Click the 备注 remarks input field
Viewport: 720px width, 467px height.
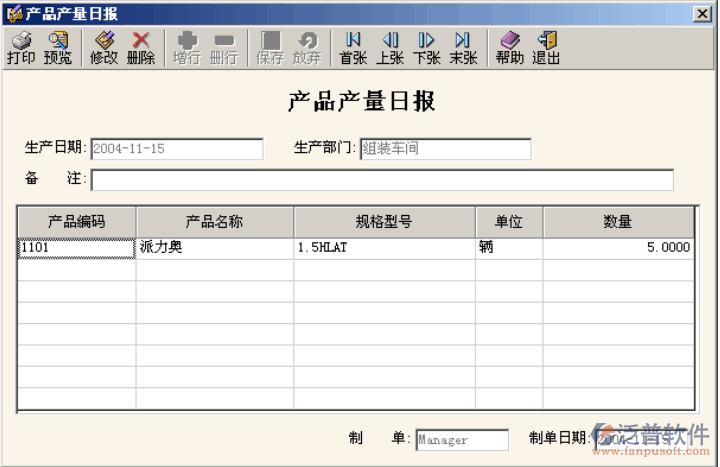coord(381,180)
